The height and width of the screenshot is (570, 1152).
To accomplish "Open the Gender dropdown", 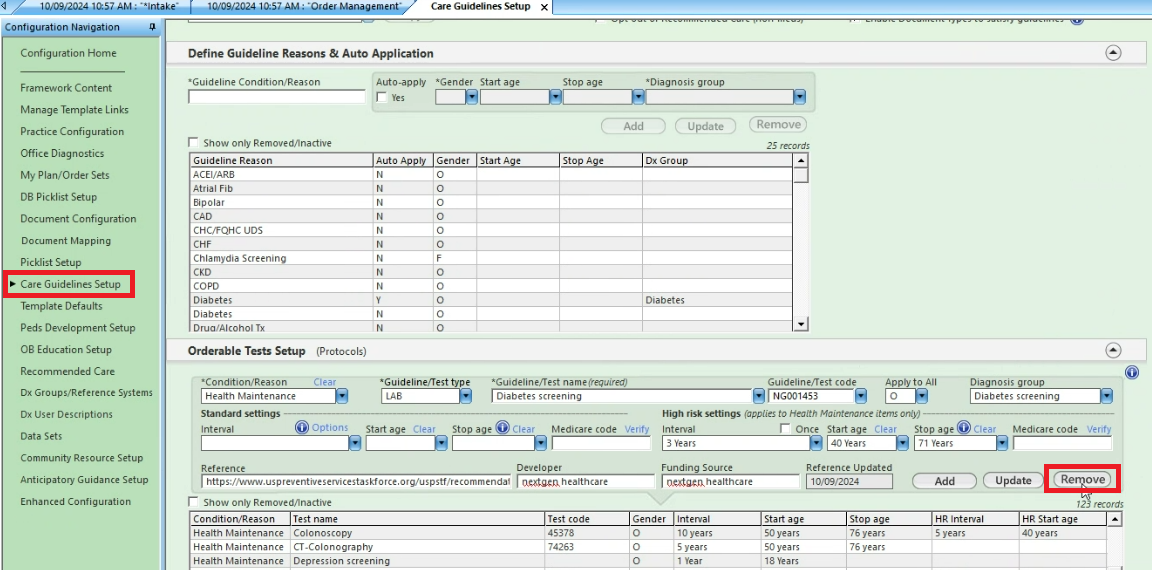I will point(472,97).
